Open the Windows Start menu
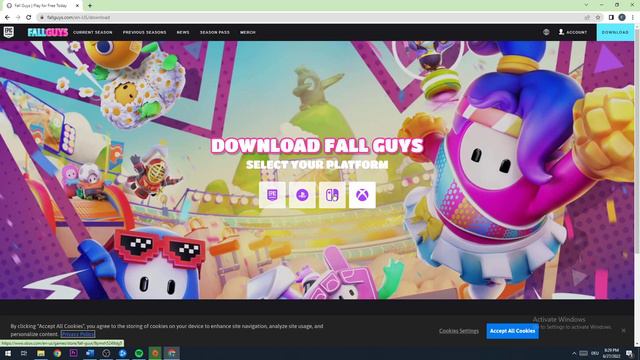Image resolution: width=640 pixels, height=360 pixels. click(8, 353)
